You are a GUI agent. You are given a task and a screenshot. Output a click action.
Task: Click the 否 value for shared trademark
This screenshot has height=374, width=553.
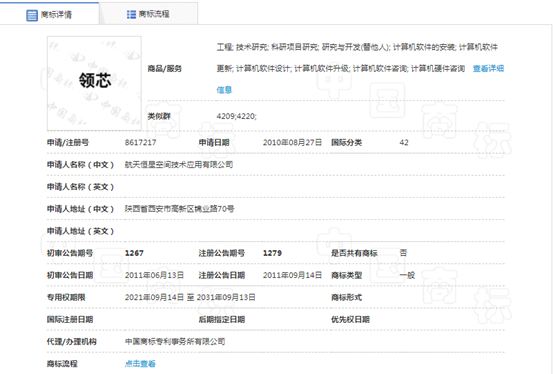click(x=403, y=253)
